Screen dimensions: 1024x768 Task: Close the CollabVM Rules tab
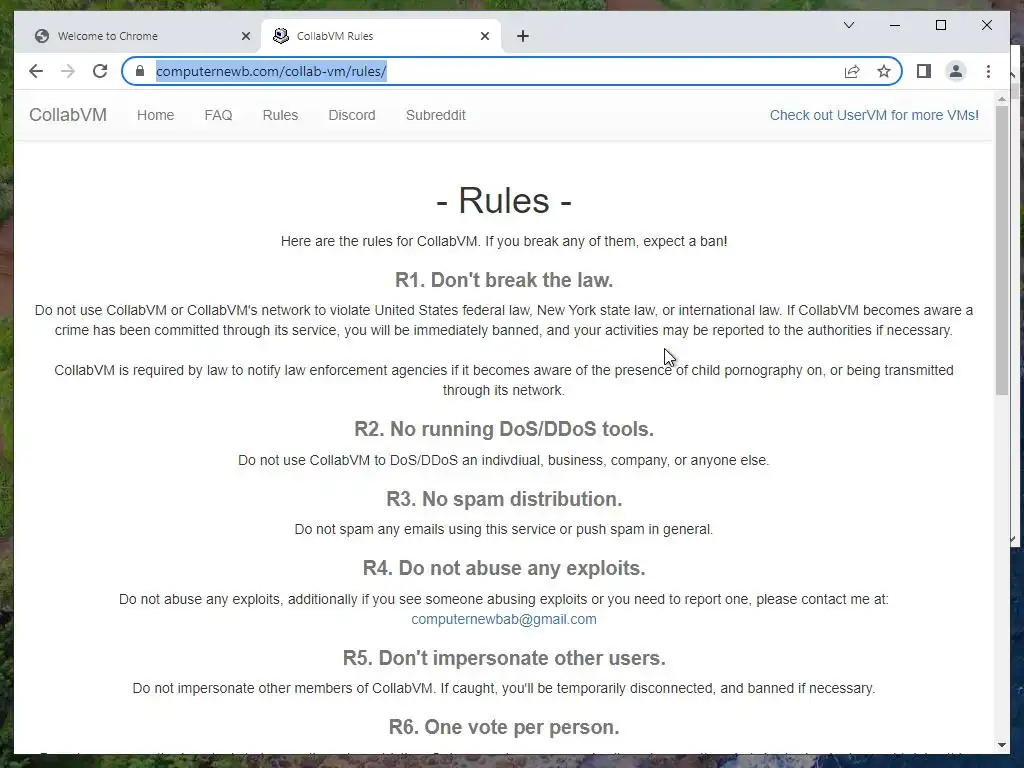tap(485, 36)
